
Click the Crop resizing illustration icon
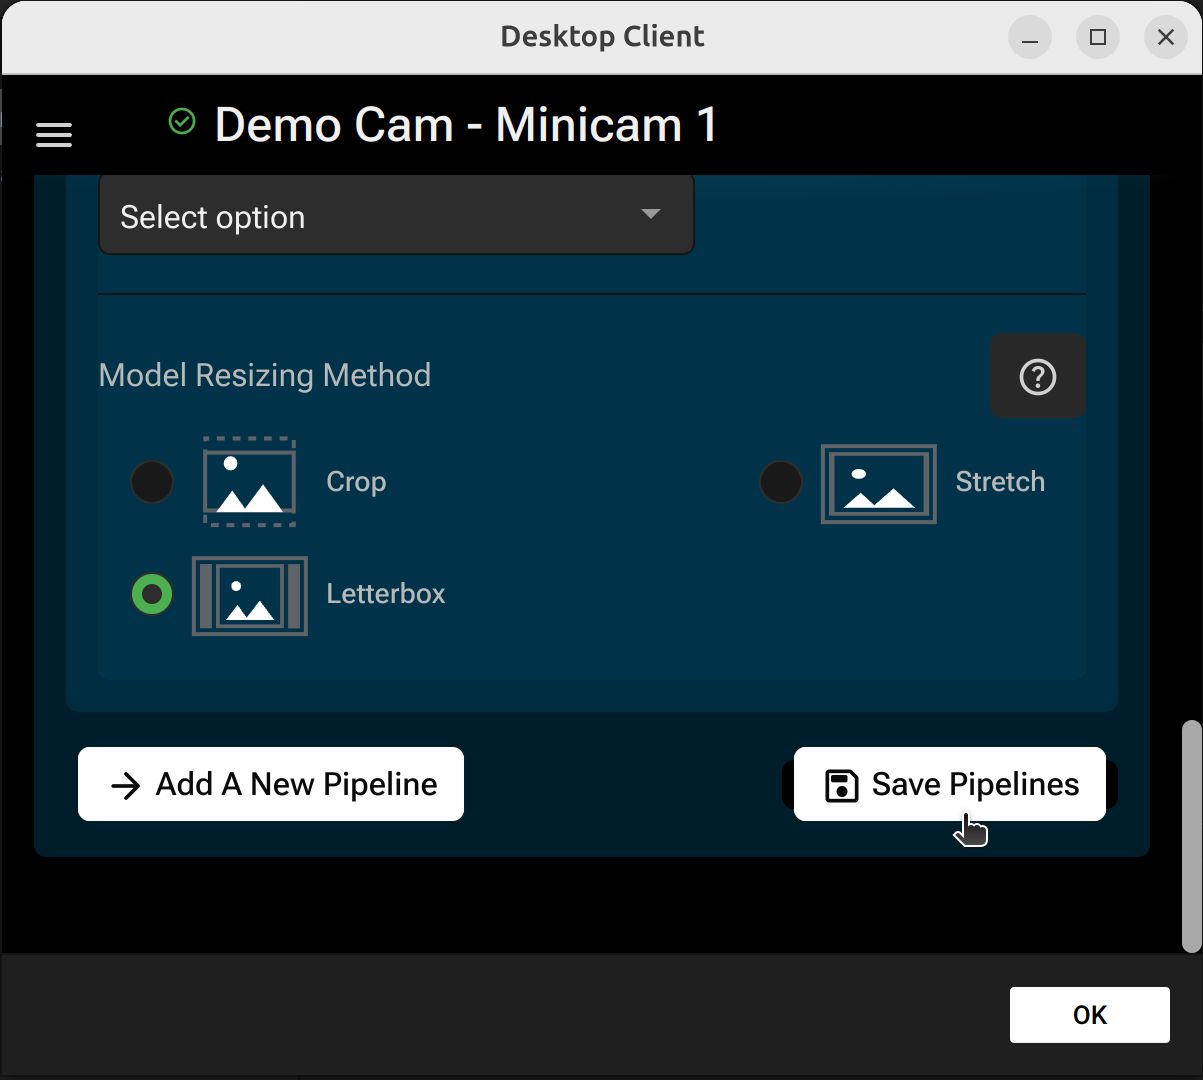click(x=249, y=482)
